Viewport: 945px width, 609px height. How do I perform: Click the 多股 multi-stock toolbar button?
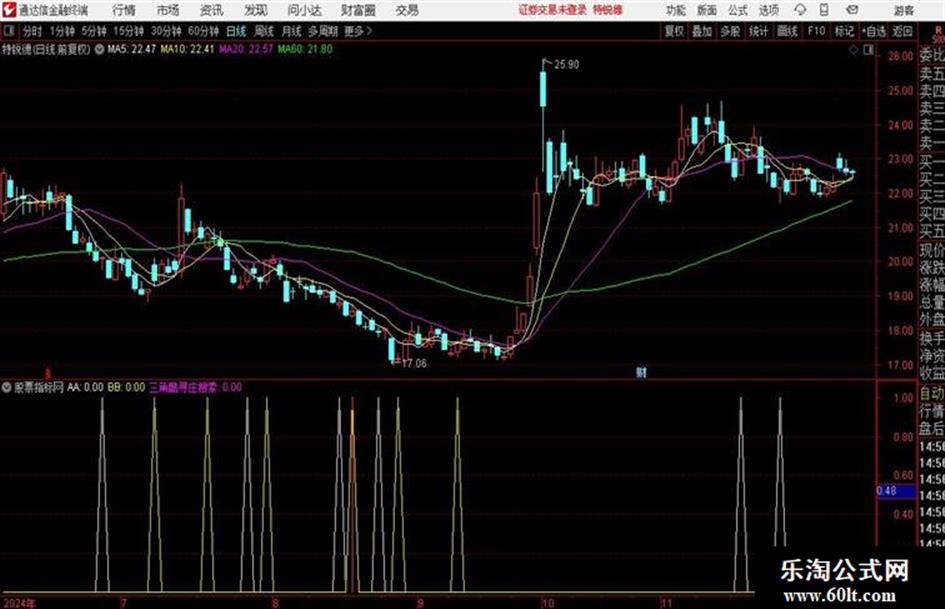(x=730, y=31)
